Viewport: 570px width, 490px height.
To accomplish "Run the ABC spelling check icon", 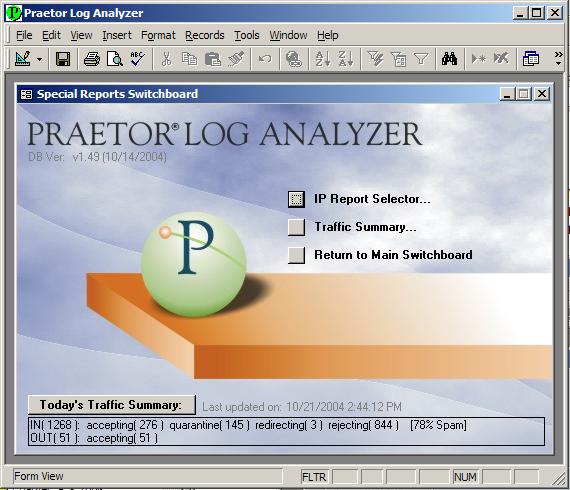I will pyautogui.click(x=137, y=59).
